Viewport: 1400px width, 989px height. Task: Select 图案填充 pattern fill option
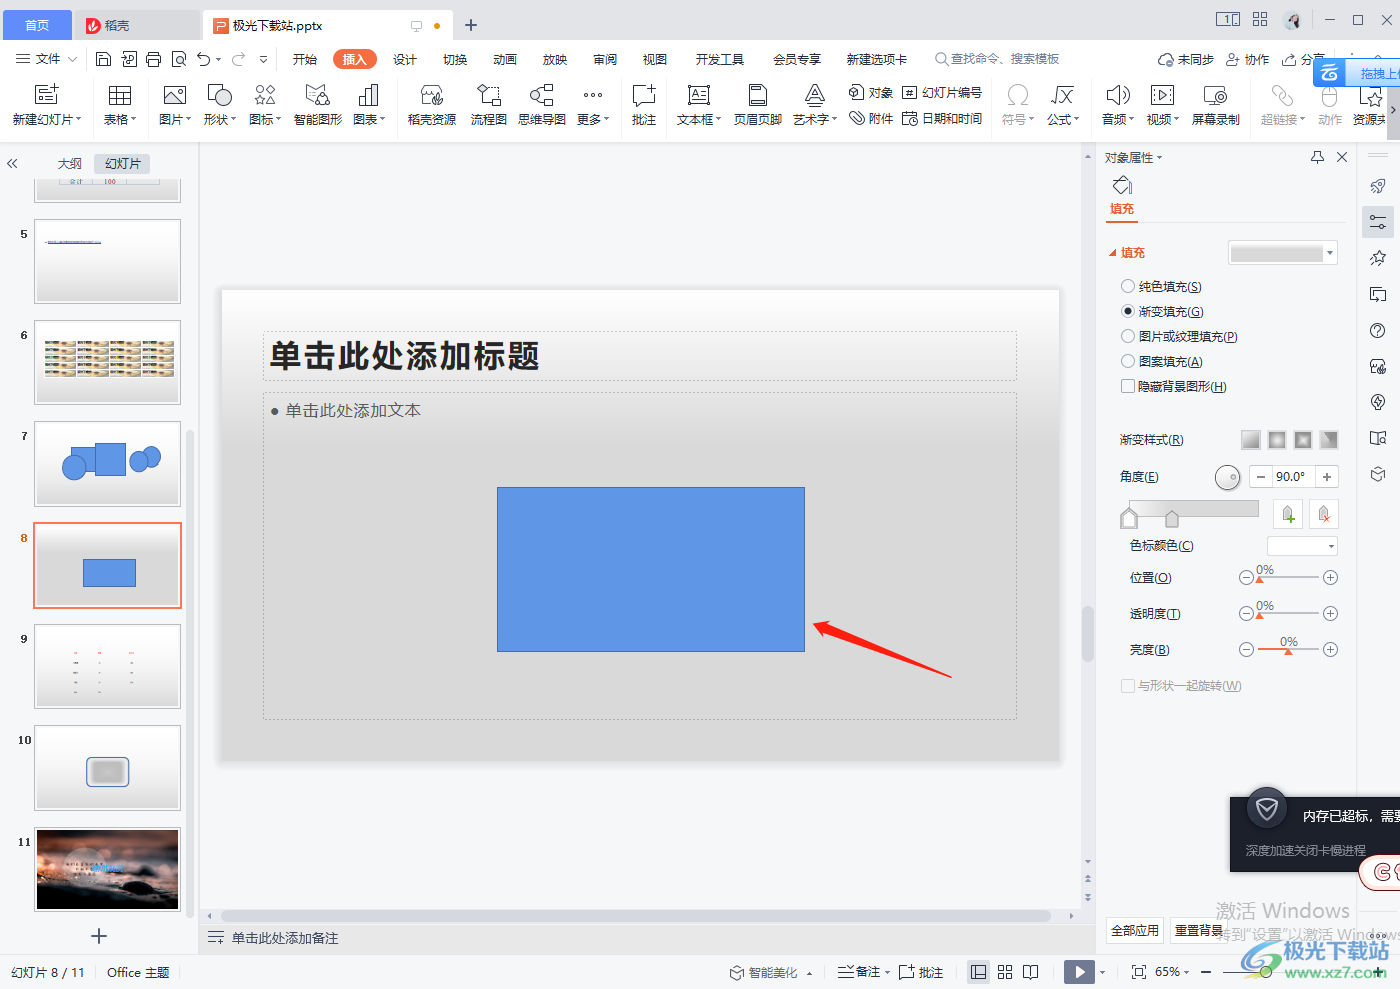click(x=1128, y=361)
